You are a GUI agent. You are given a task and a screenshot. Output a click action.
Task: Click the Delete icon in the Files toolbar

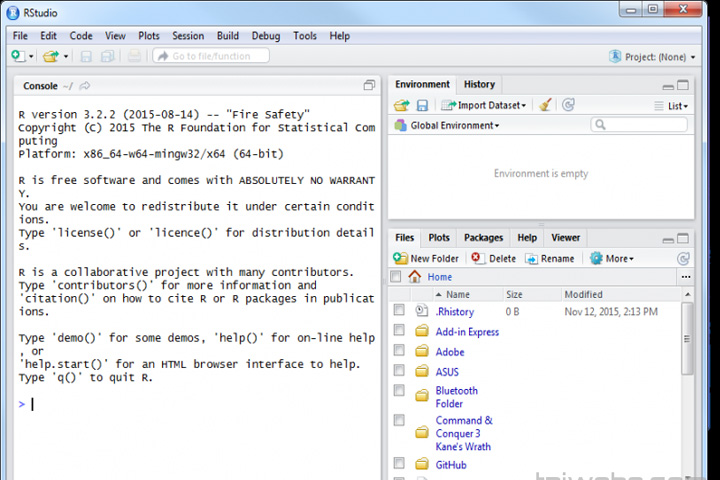coord(476,258)
